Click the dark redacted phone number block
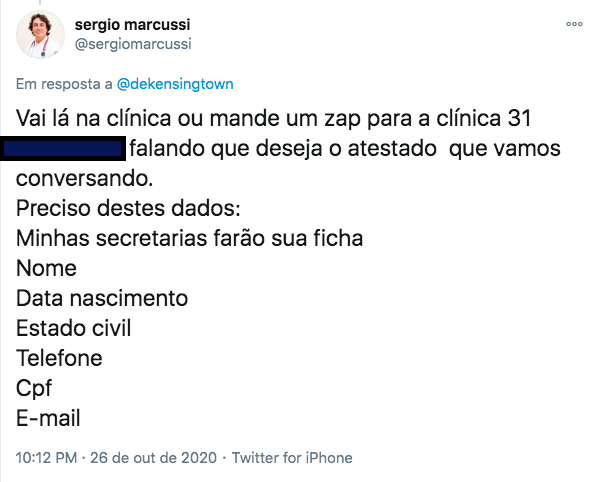The height and width of the screenshot is (482, 599). point(63,149)
